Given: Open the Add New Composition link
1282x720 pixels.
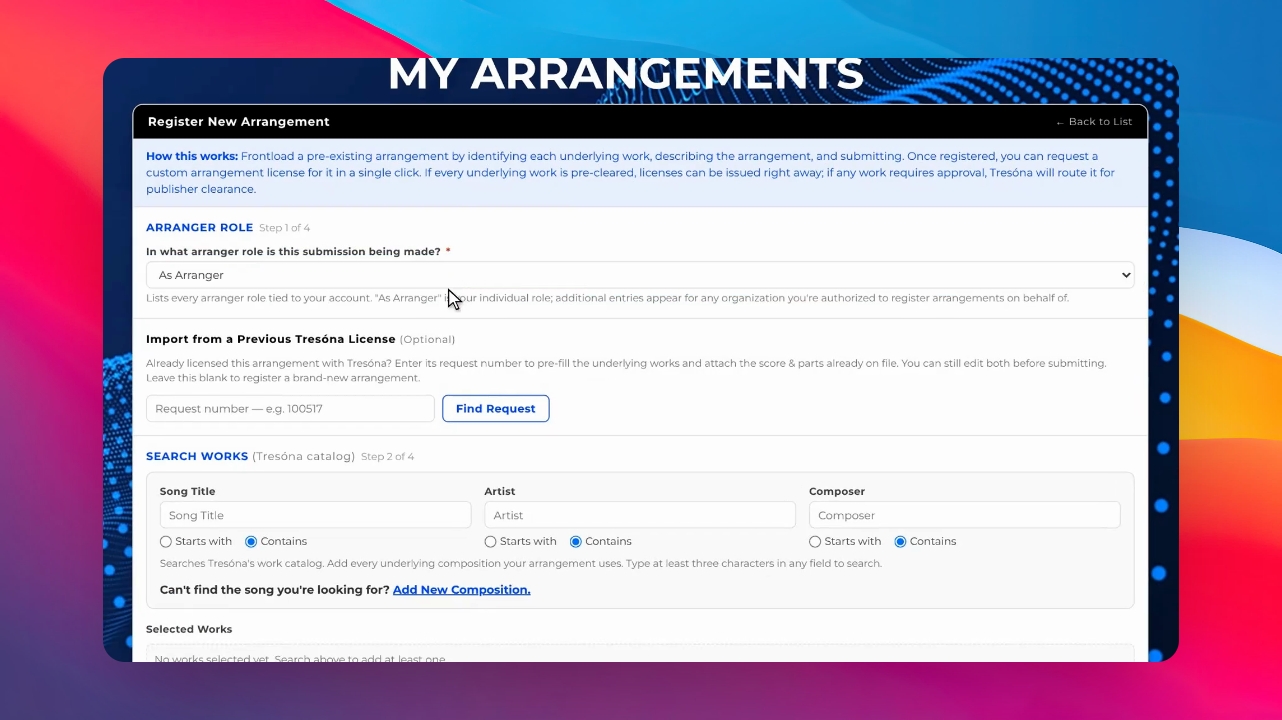Looking at the screenshot, I should tap(461, 590).
